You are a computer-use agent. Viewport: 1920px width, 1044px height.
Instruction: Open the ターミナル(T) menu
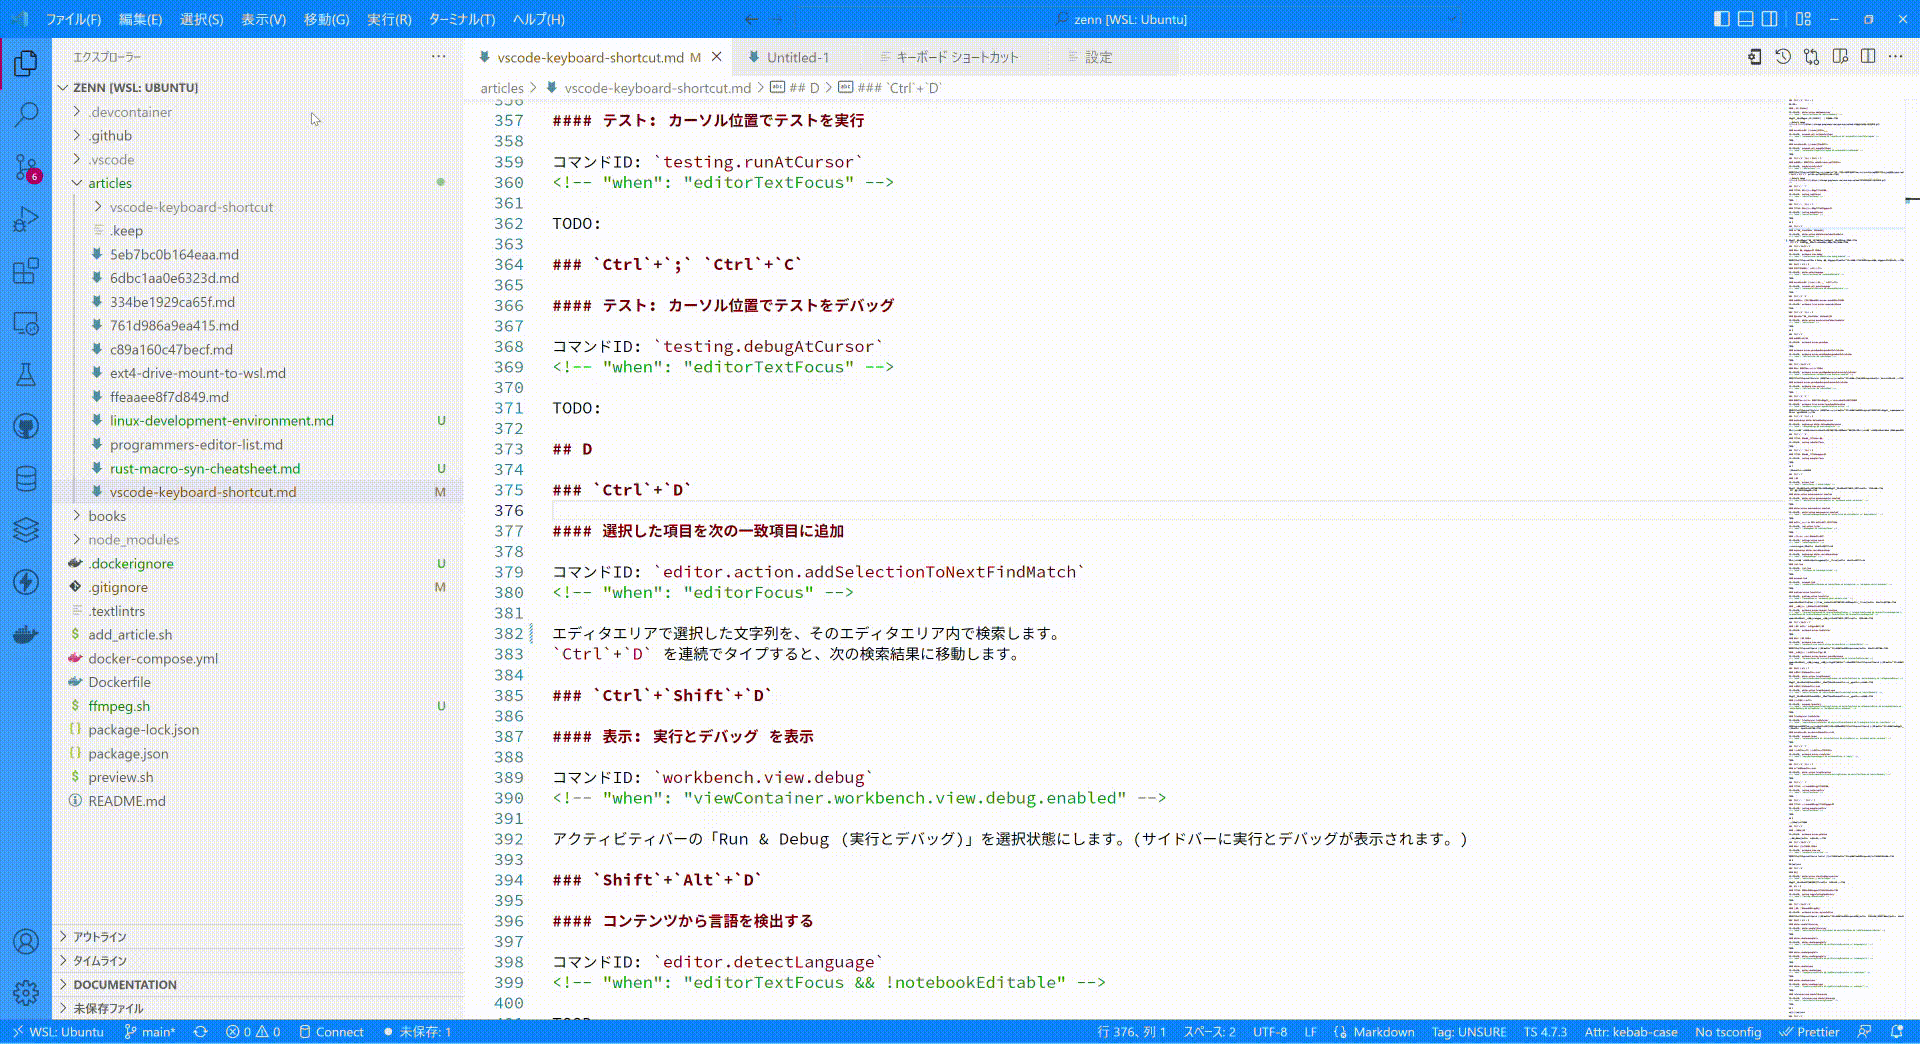click(461, 19)
